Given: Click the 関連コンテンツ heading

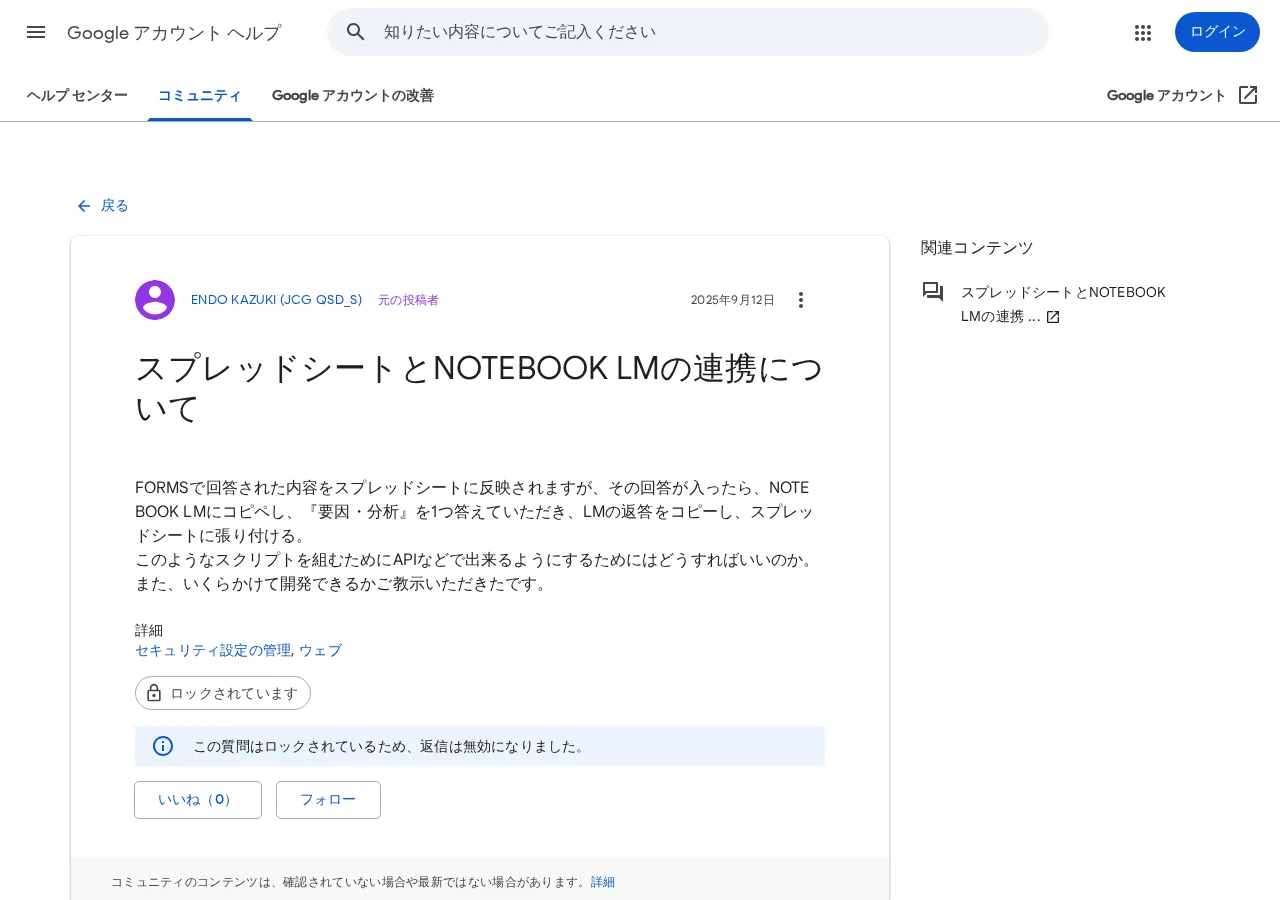Looking at the screenshot, I should 977,248.
